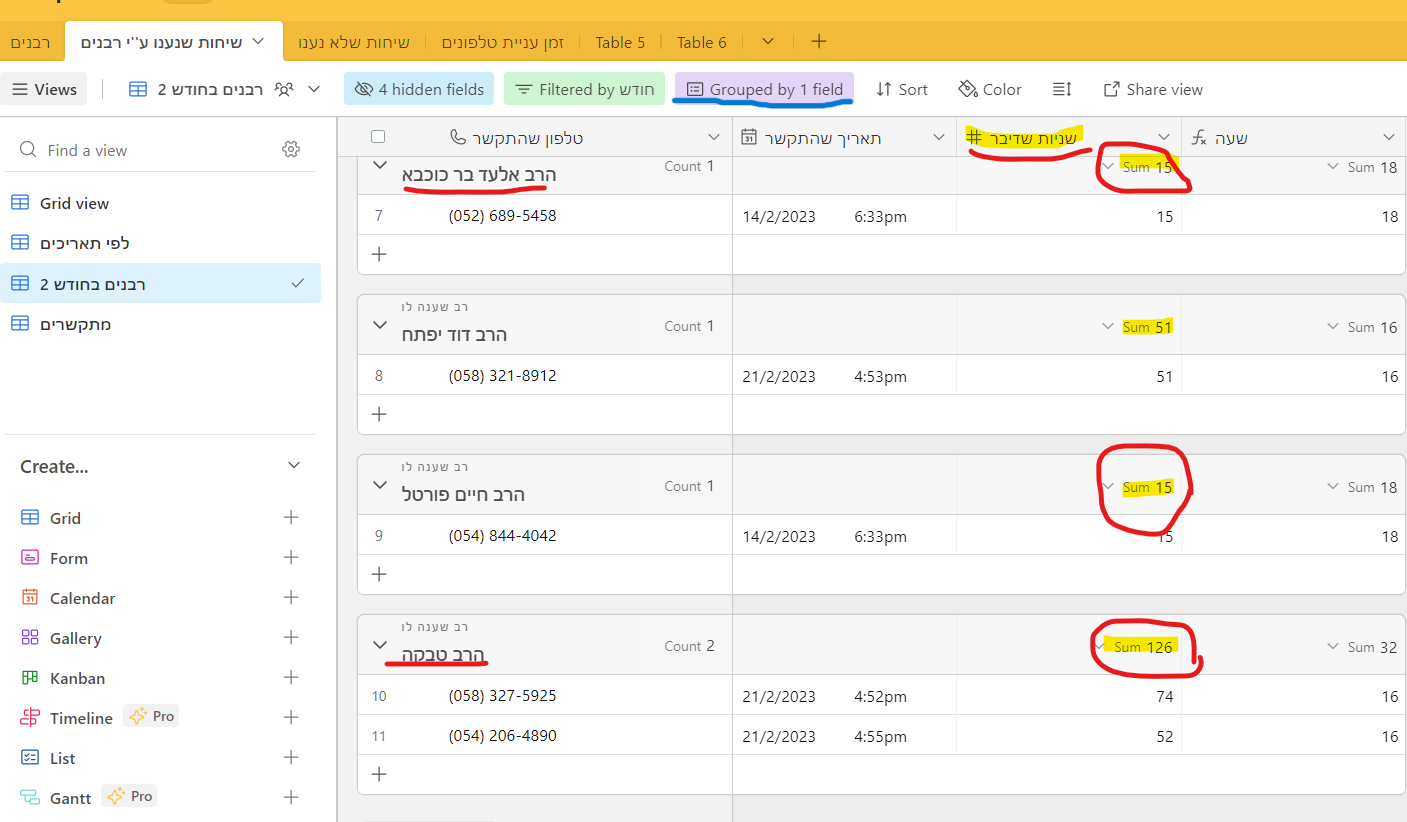1407x822 pixels.
Task: Open dropdown for תאריך שהתקשר column
Action: point(939,137)
